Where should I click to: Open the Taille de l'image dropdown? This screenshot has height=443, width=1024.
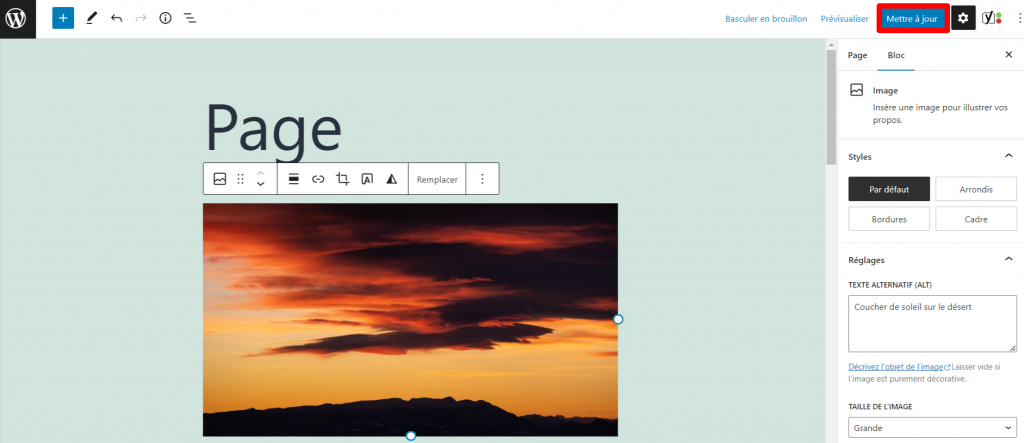point(932,429)
